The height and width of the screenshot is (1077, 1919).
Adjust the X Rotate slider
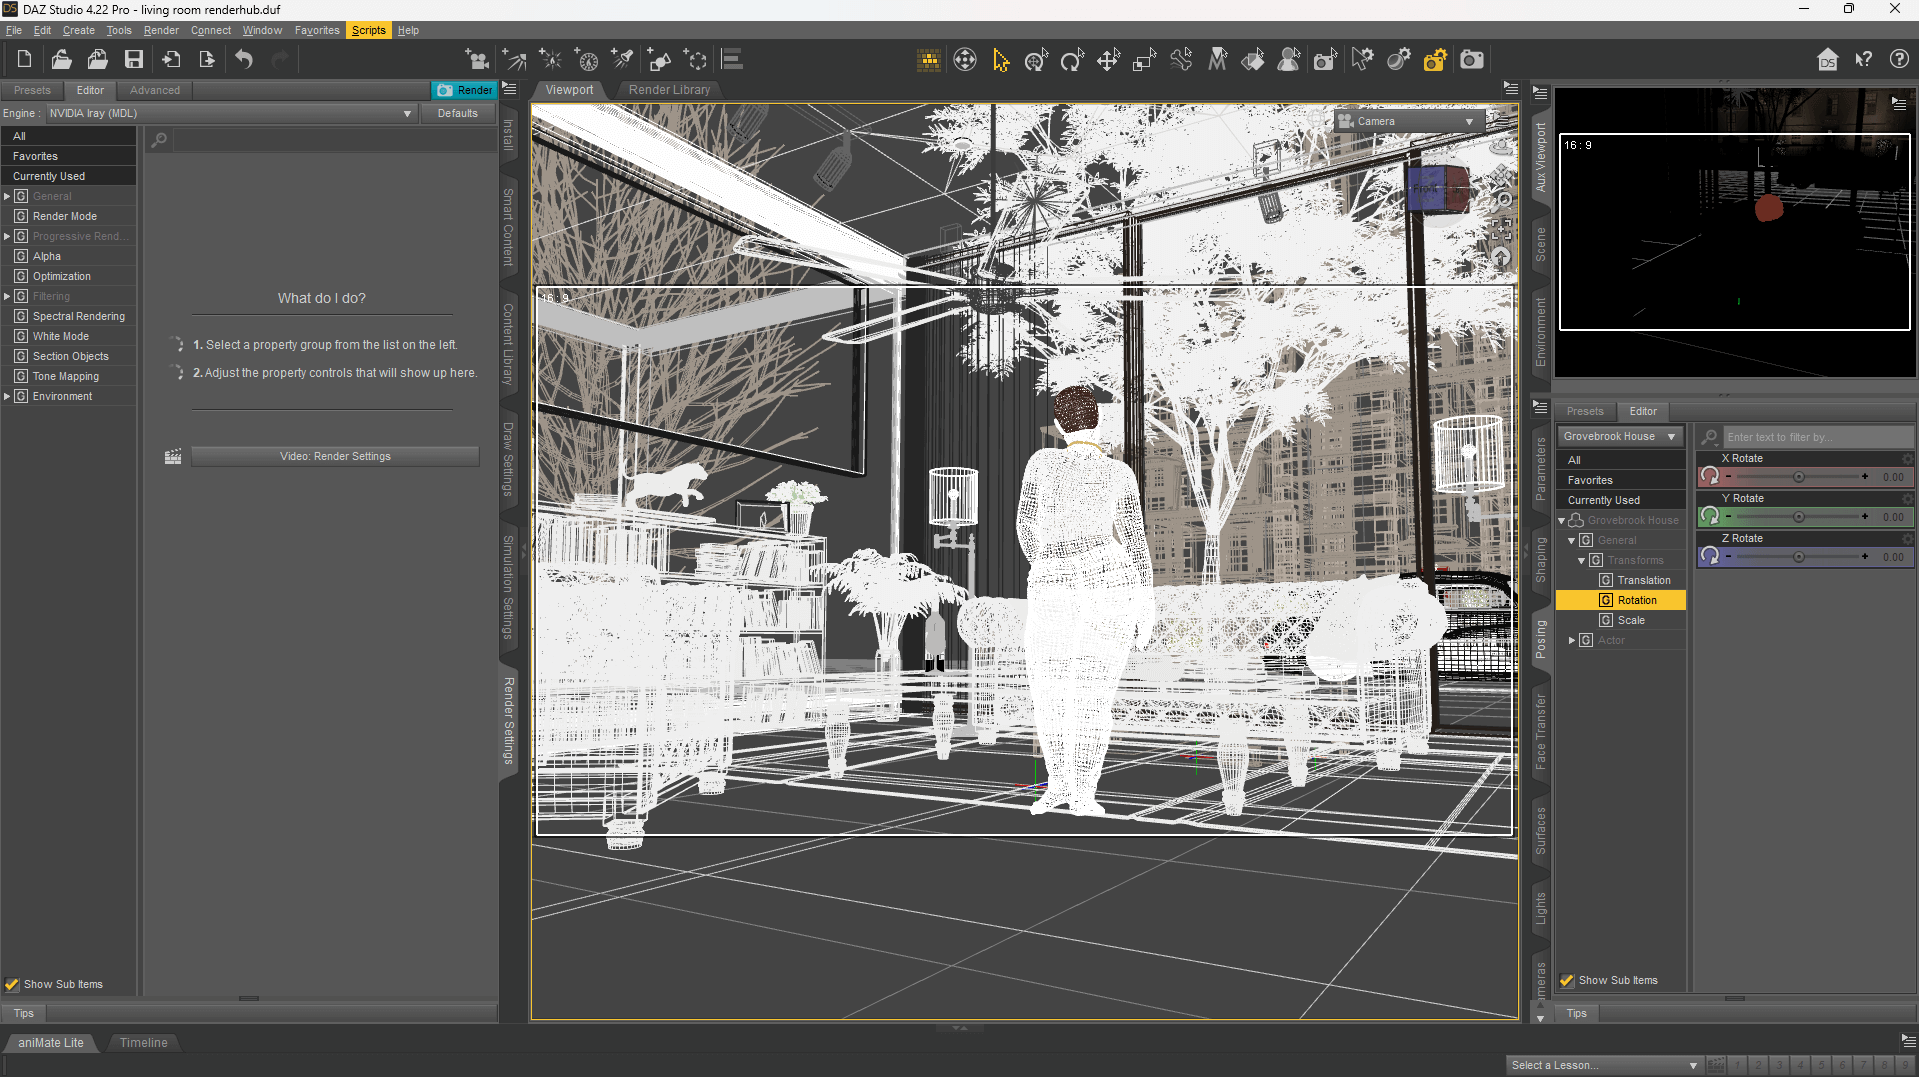pos(1798,477)
